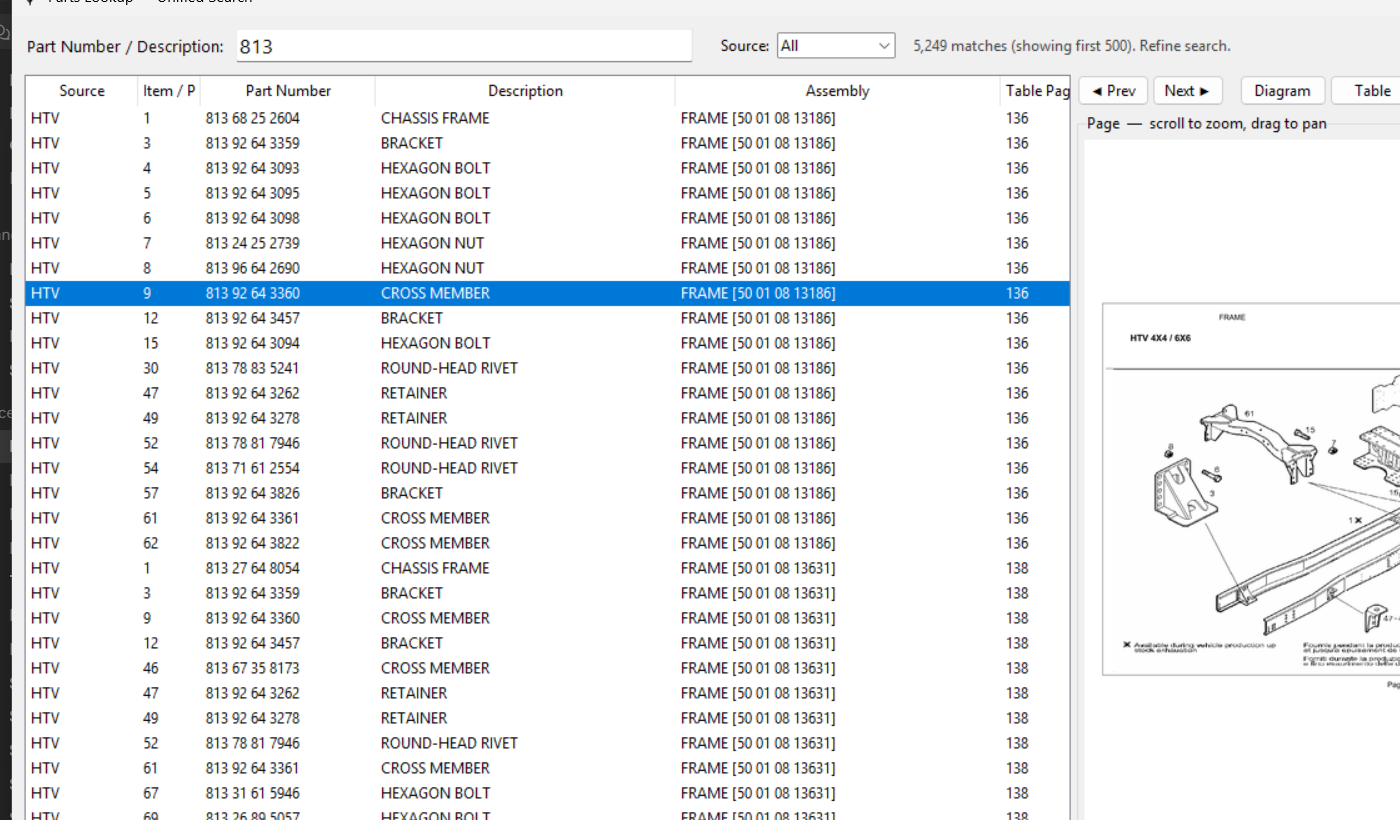This screenshot has width=1400, height=820.
Task: Sort by the Item / P column header
Action: (169, 91)
